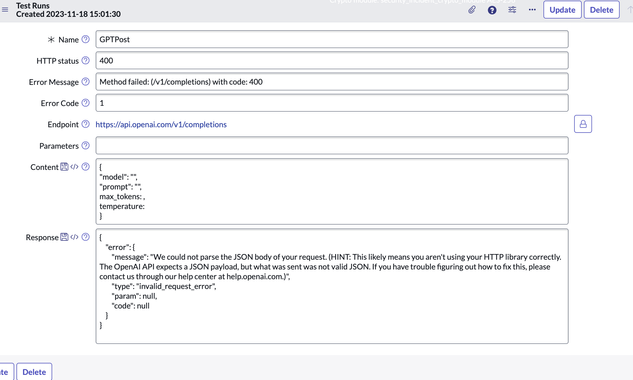Show help for the HTTP status field

click(x=85, y=61)
